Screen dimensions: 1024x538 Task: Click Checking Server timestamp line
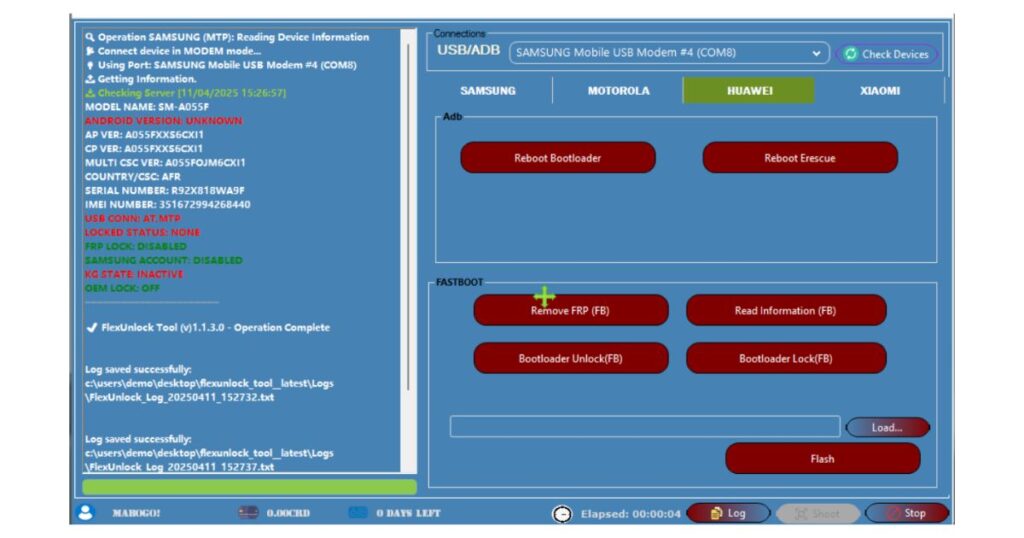coord(185,93)
